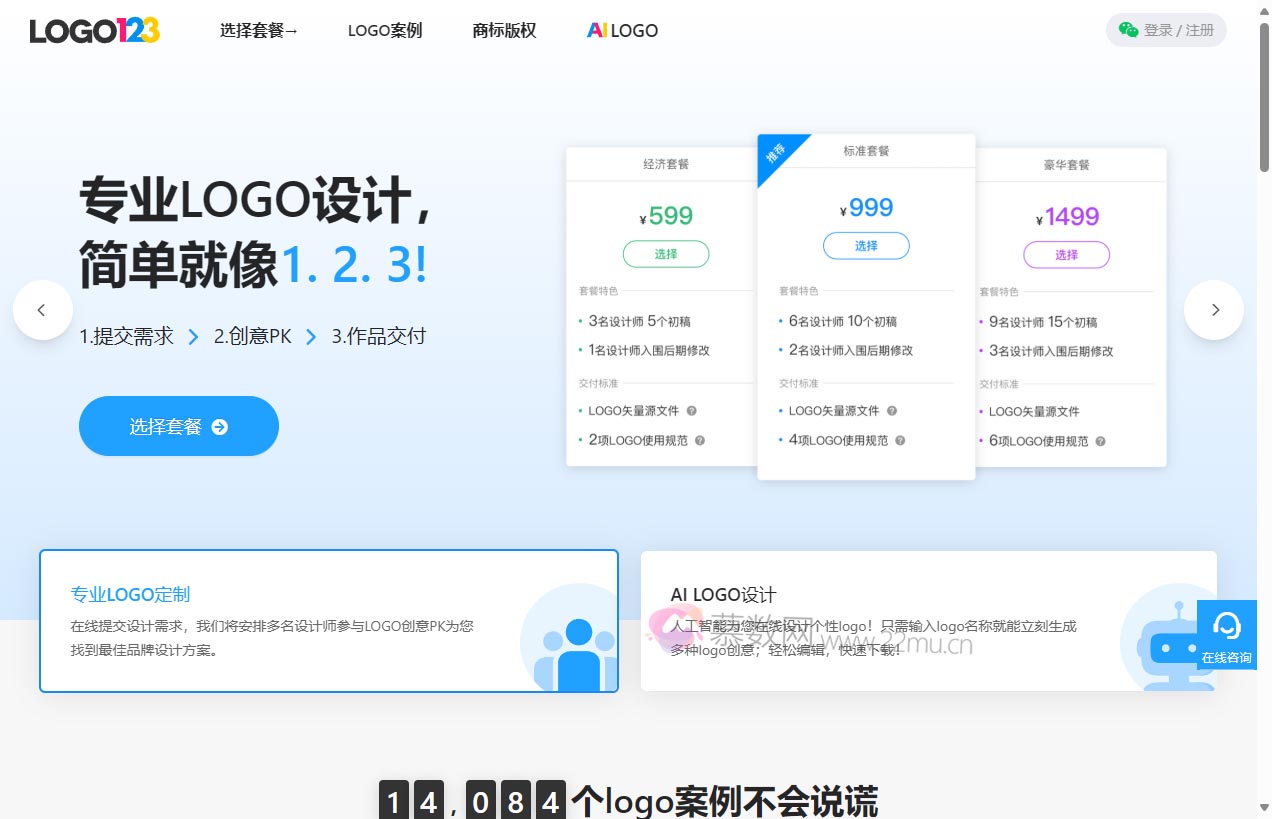Image resolution: width=1272 pixels, height=819 pixels.
Task: Select the 599 economy package
Action: pos(666,254)
